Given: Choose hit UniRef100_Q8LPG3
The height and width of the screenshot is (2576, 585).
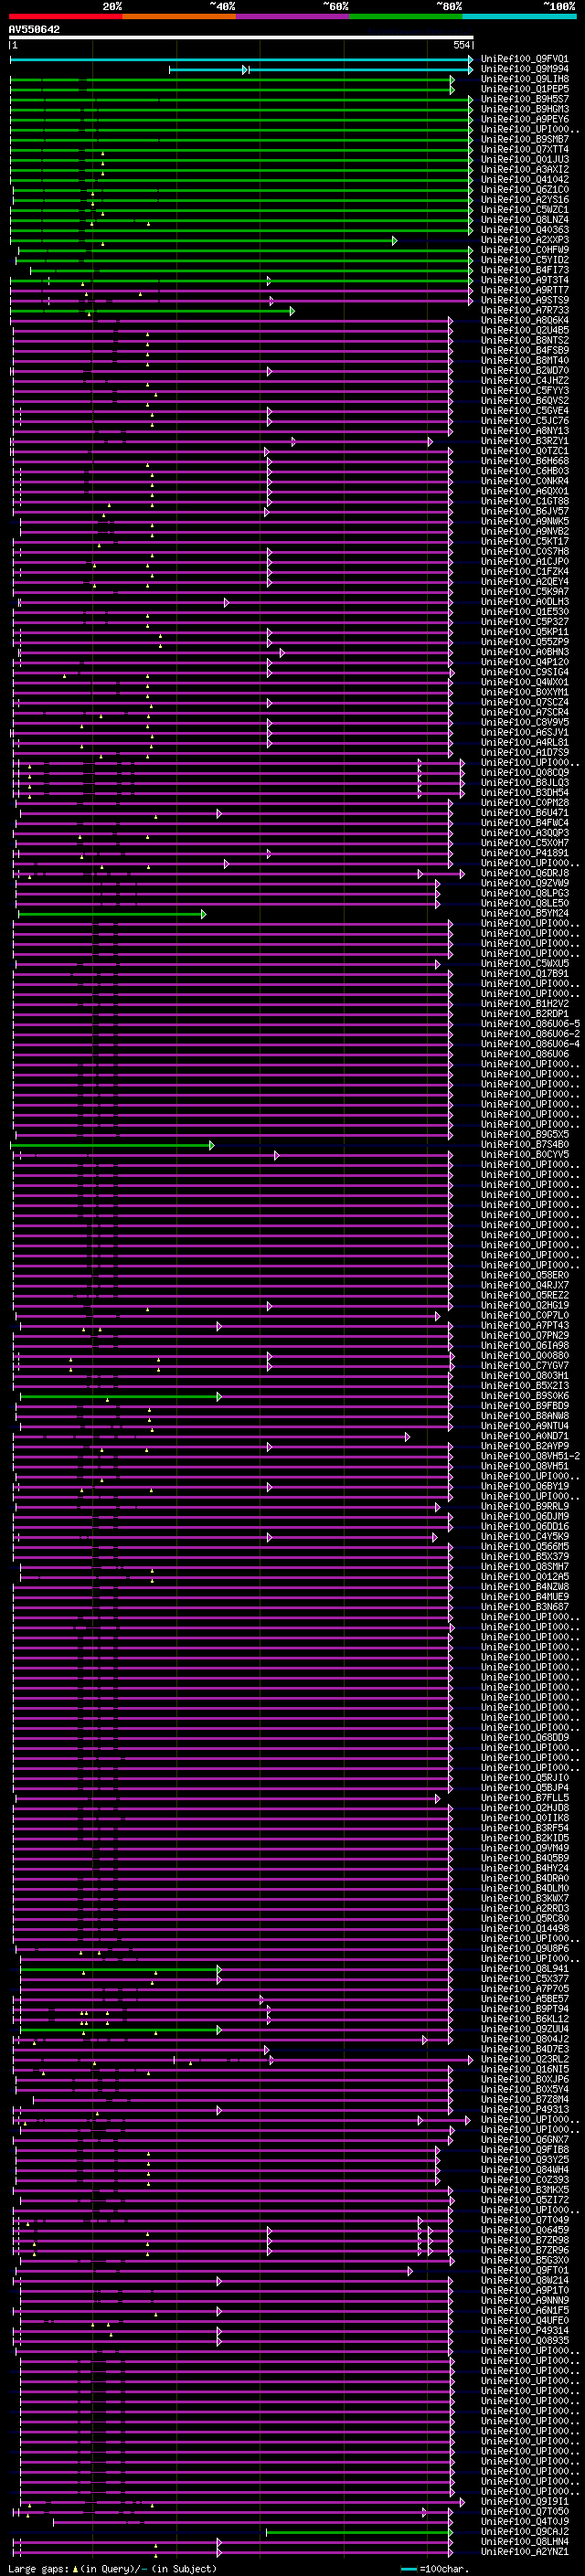Looking at the screenshot, I should click(525, 894).
